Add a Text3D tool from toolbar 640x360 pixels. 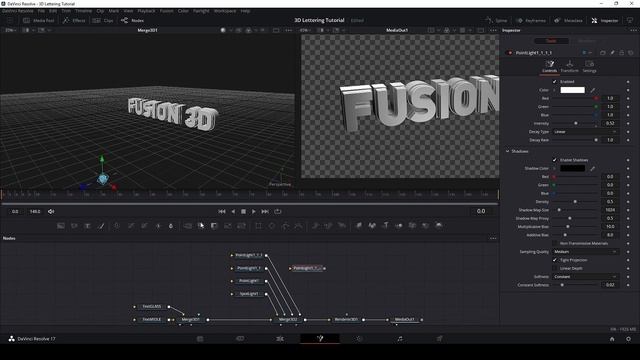tap(385, 226)
